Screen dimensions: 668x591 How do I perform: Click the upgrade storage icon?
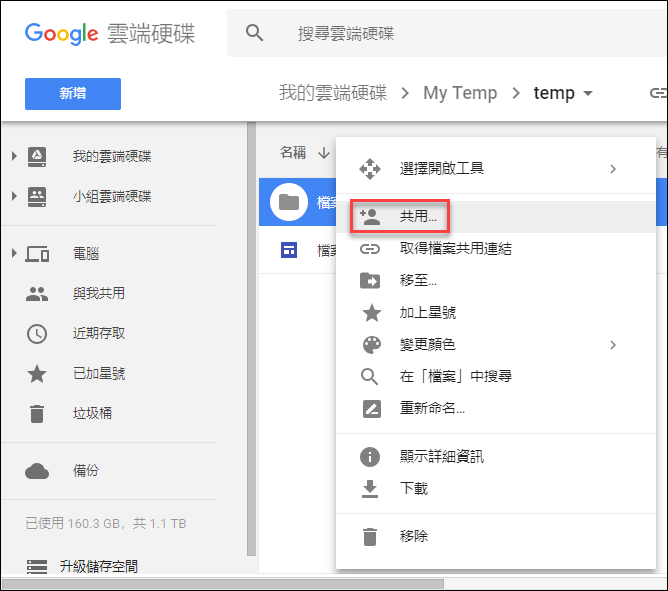[x=37, y=567]
